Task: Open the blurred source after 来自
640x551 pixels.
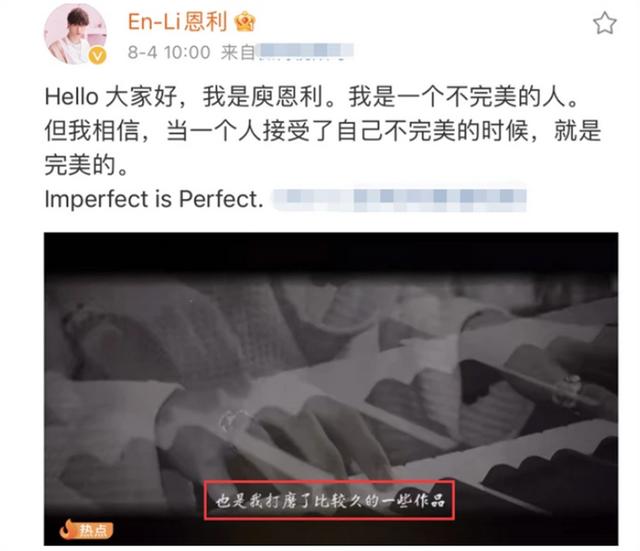Action: tap(304, 51)
